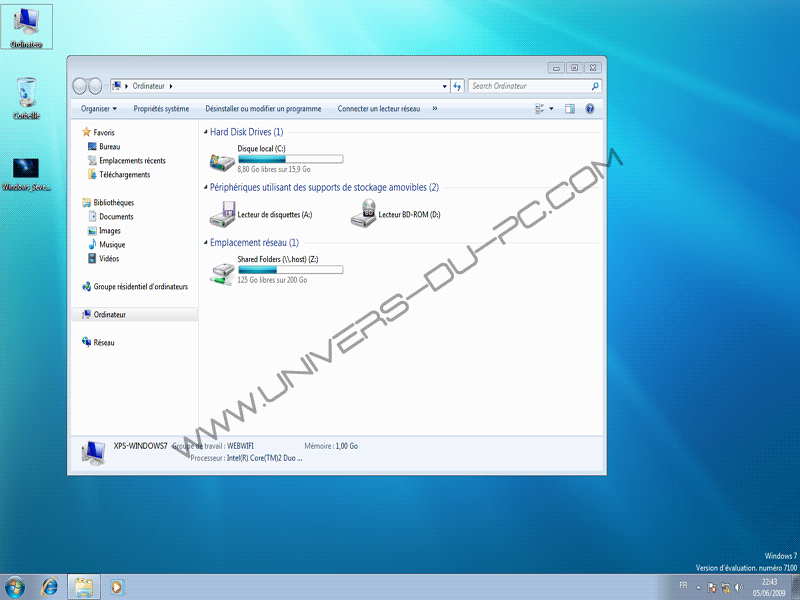Open the Organiser dropdown menu
The width and height of the screenshot is (800, 600).
pos(98,109)
